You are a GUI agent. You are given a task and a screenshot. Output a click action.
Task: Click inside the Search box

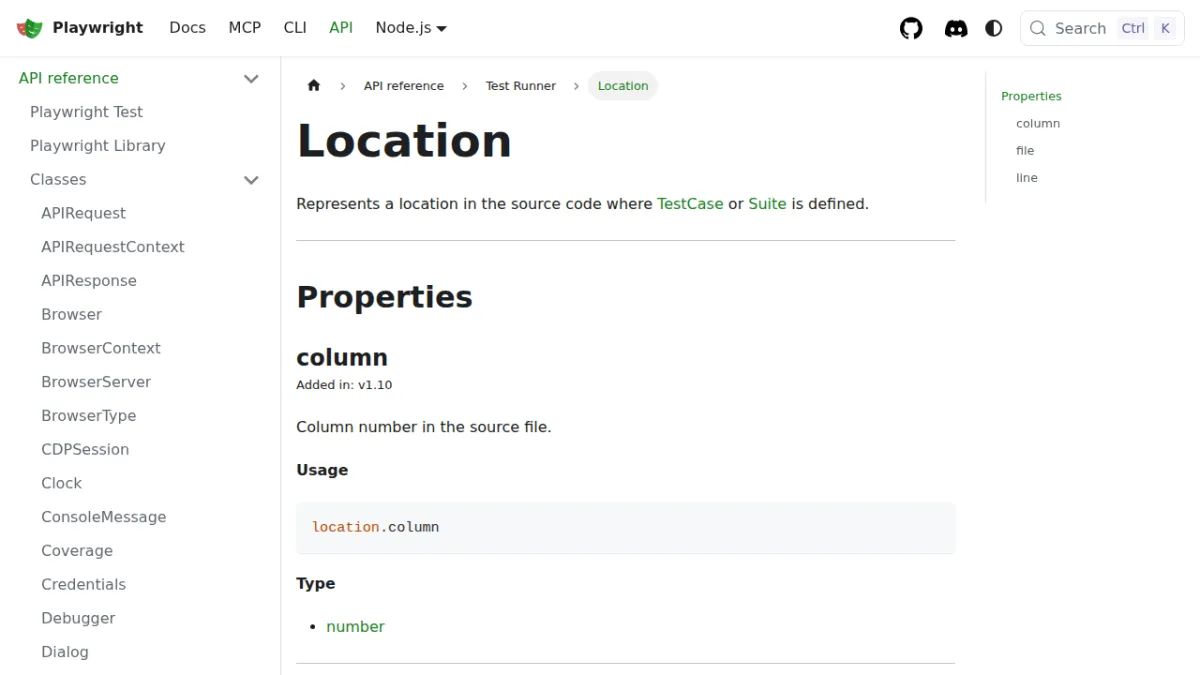tap(1102, 28)
